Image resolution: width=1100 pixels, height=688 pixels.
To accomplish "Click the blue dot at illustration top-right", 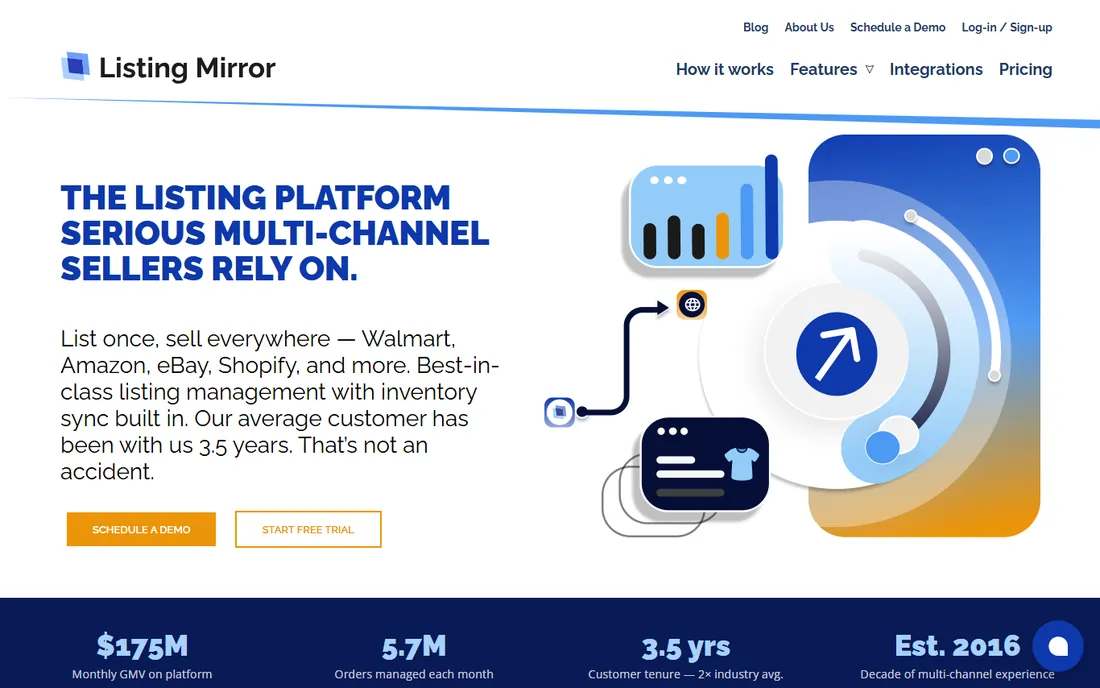I will 1011,156.
